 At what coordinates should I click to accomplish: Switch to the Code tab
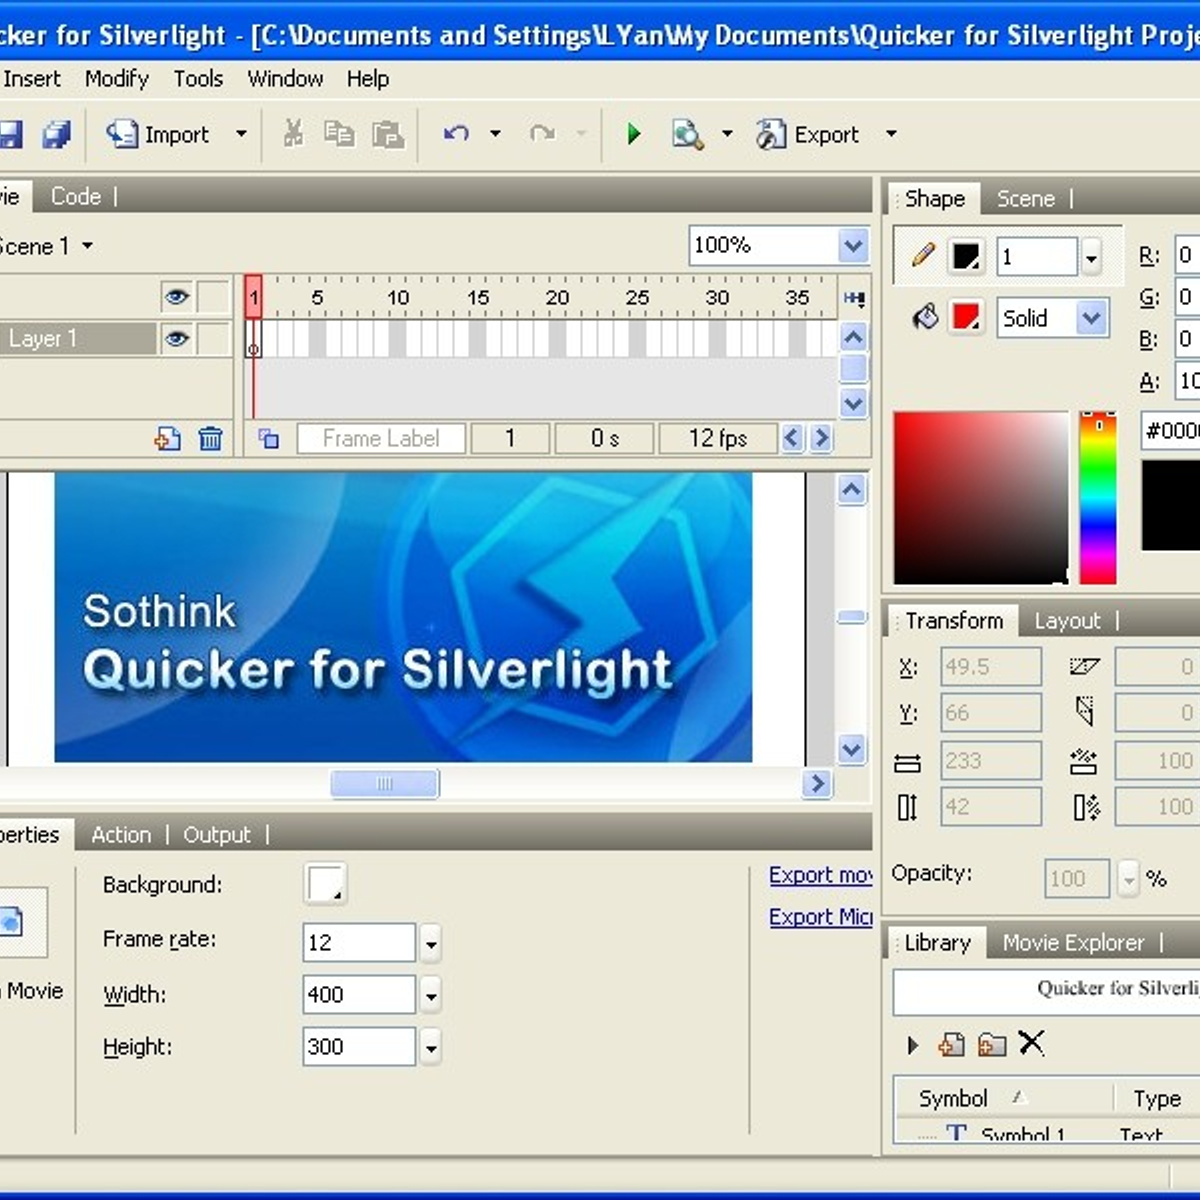tap(76, 196)
